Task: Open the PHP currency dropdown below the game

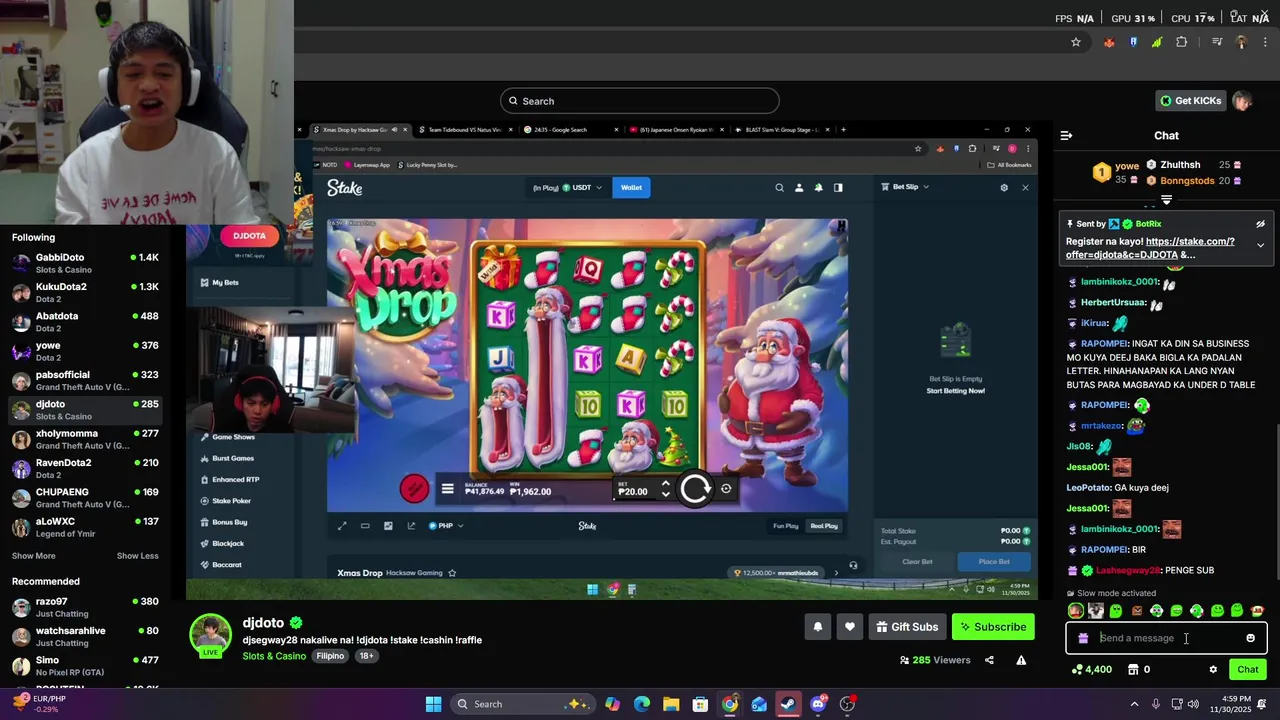Action: pyautogui.click(x=446, y=526)
